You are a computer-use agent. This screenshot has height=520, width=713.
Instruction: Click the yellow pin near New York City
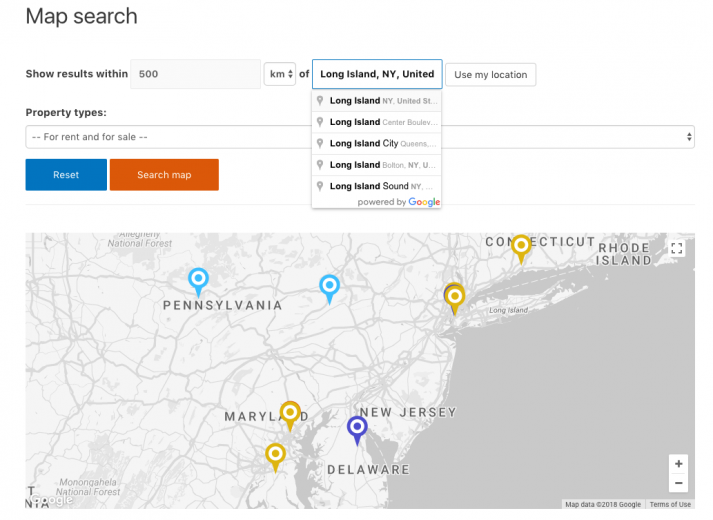pyautogui.click(x=454, y=299)
